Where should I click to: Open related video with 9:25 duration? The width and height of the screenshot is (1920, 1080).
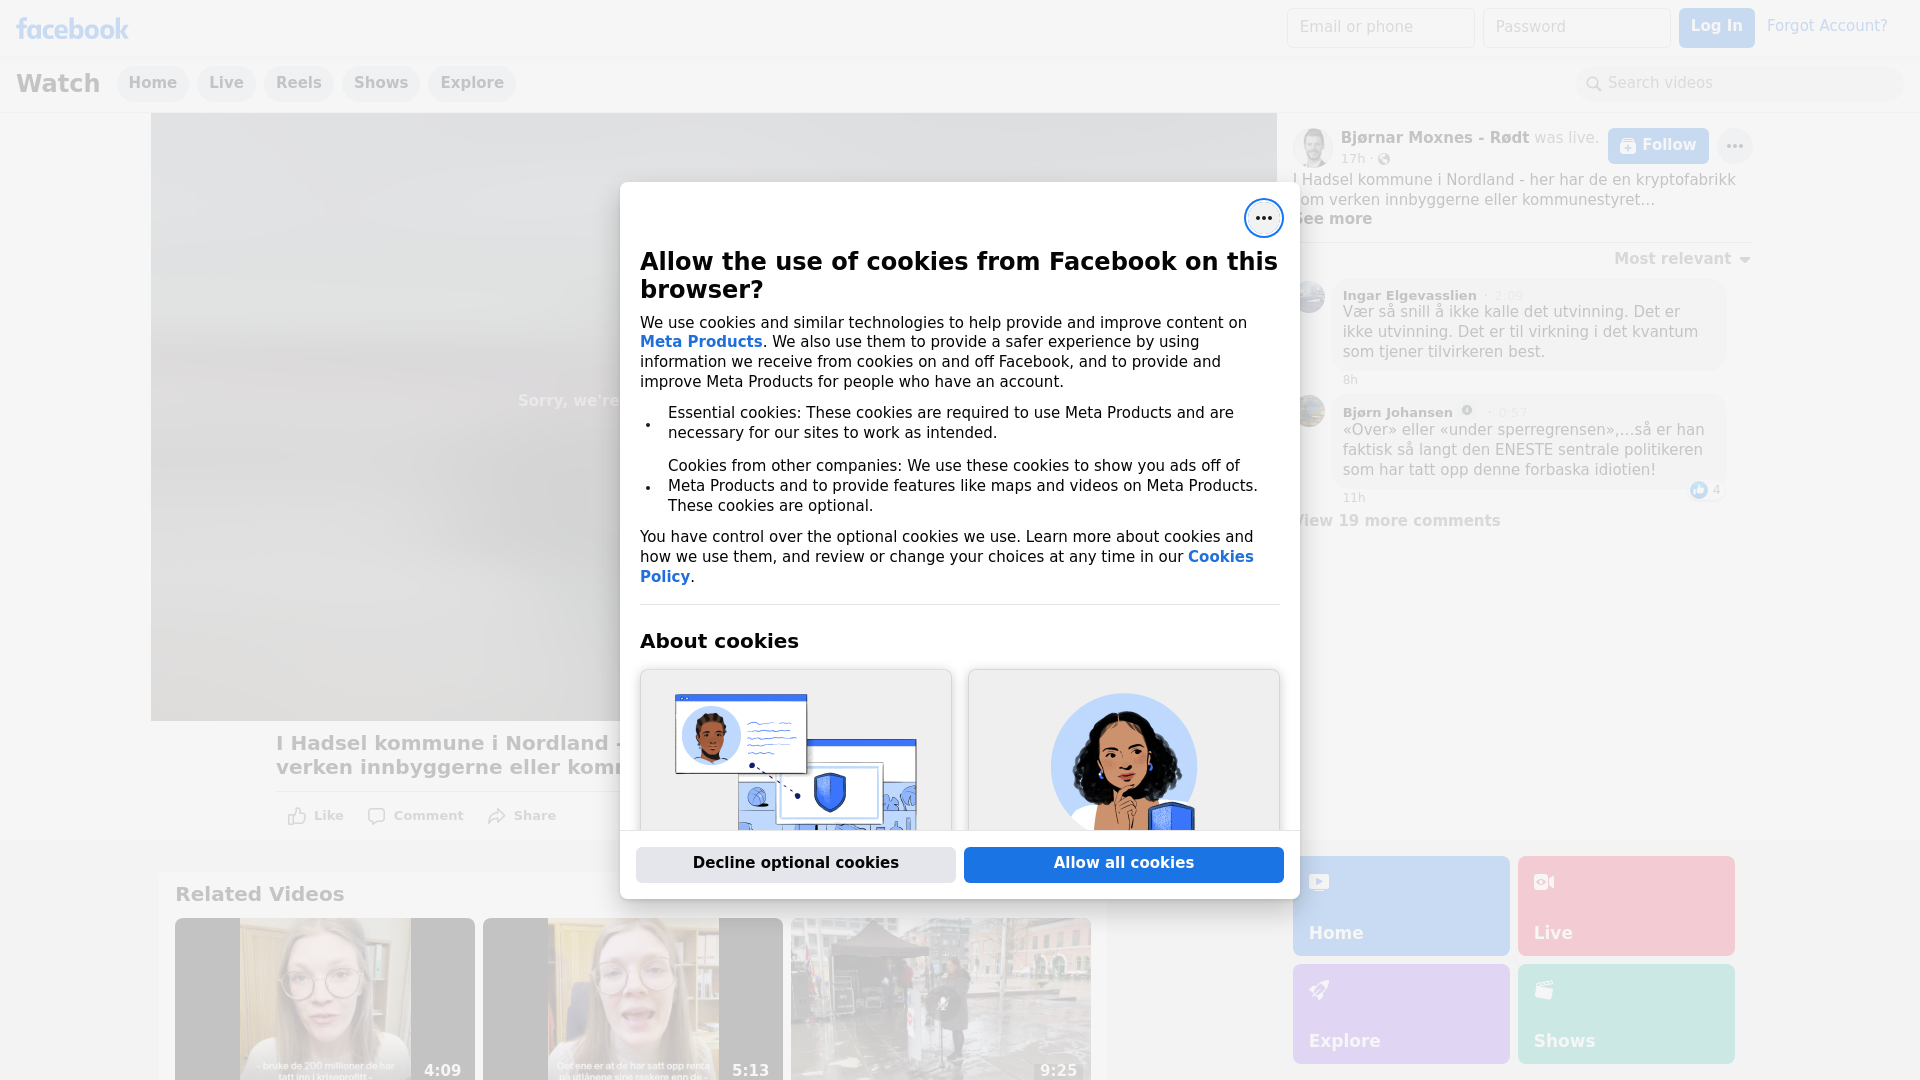941,999
